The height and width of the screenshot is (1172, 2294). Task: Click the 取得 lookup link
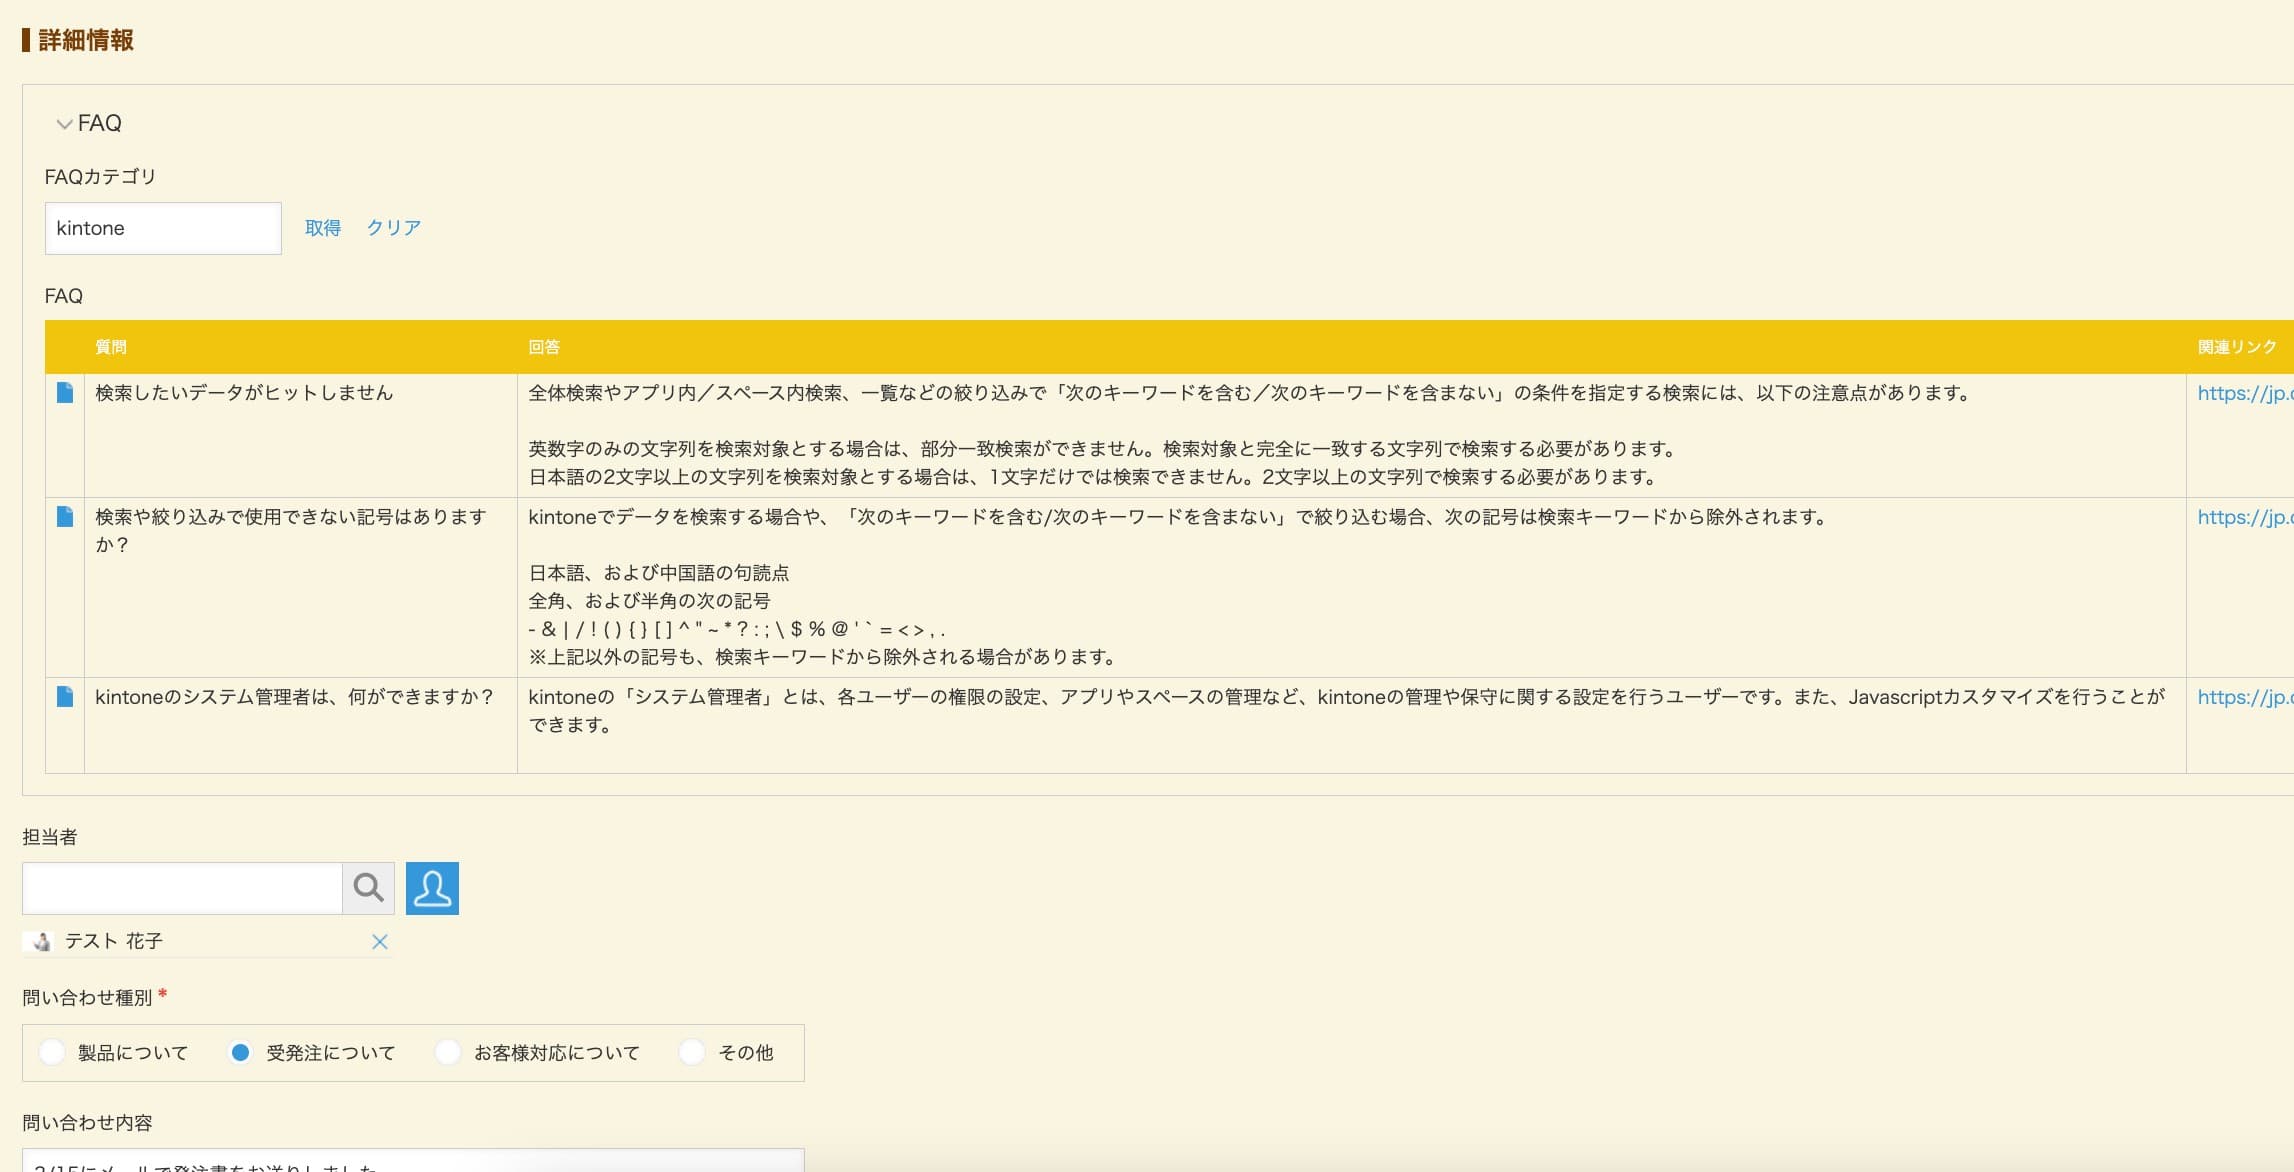click(x=323, y=228)
